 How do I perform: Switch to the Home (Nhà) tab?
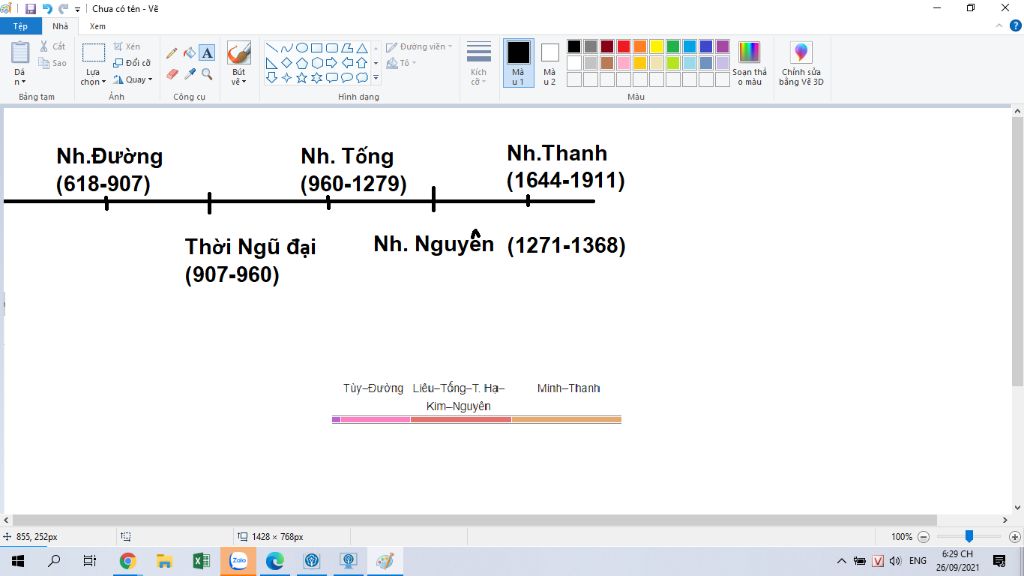pos(60,26)
